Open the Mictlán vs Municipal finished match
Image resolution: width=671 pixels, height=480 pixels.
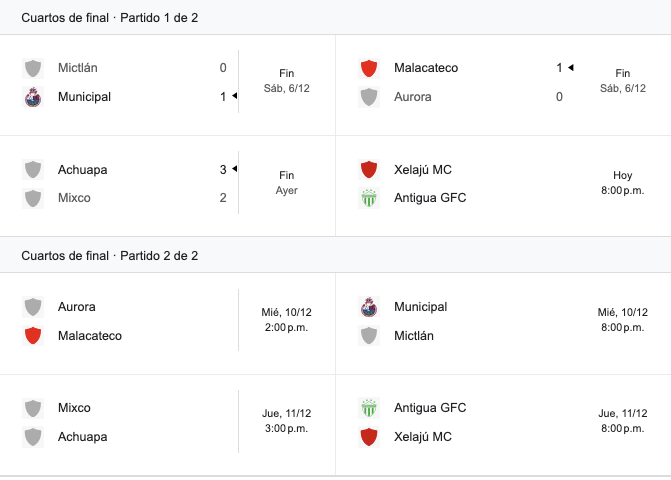[x=130, y=83]
